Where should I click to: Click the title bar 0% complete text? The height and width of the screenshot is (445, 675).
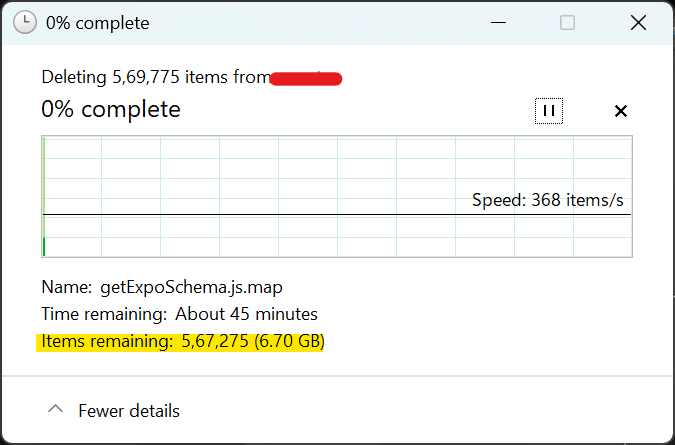[x=98, y=23]
